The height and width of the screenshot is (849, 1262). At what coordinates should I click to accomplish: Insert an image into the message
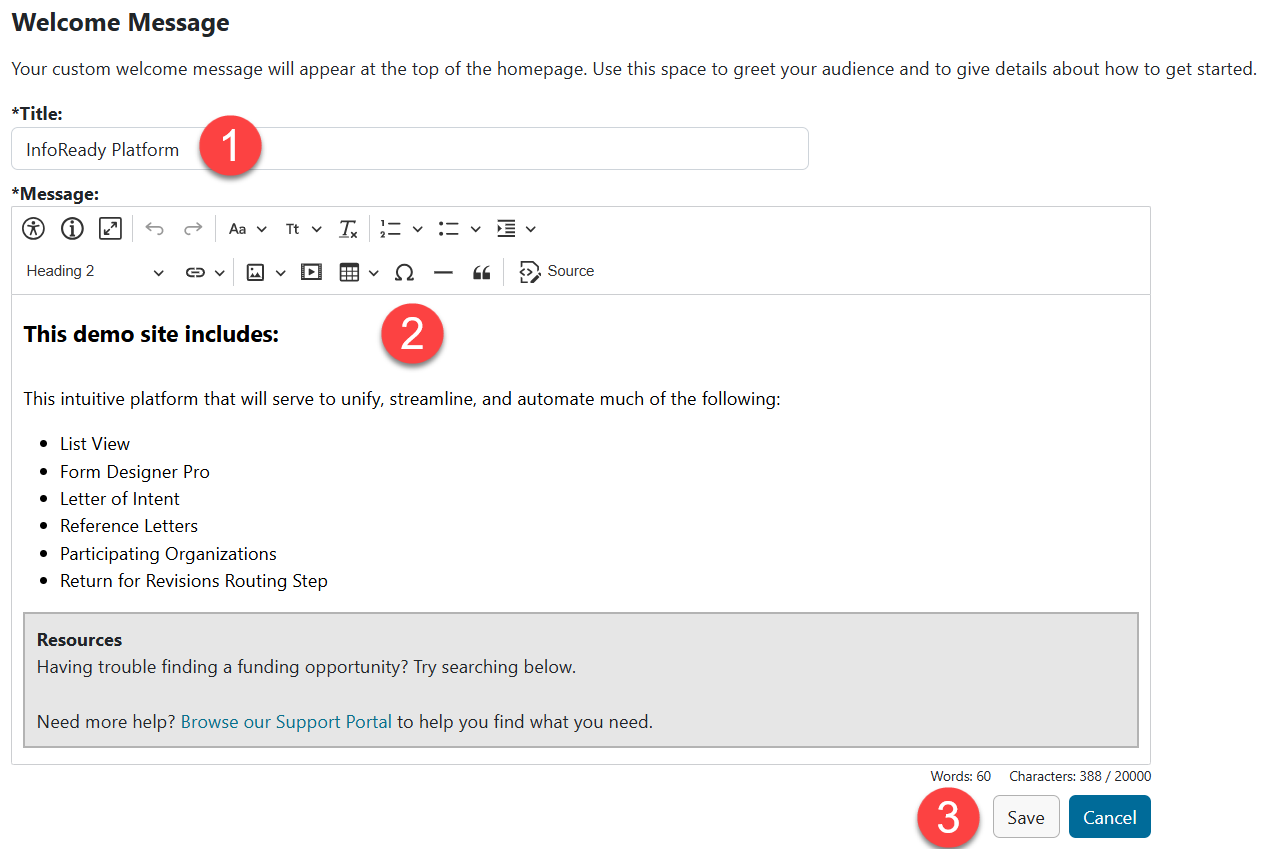click(255, 272)
